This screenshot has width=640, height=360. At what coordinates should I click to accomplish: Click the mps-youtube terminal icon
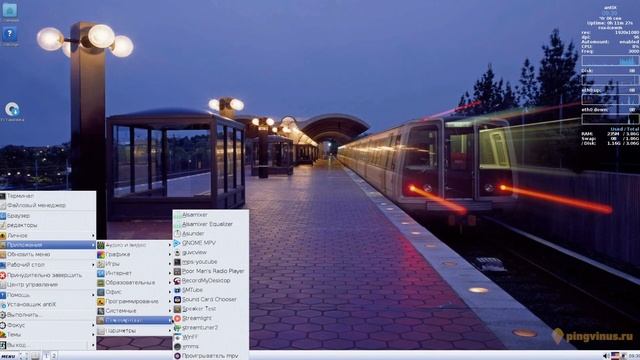pyautogui.click(x=177, y=262)
